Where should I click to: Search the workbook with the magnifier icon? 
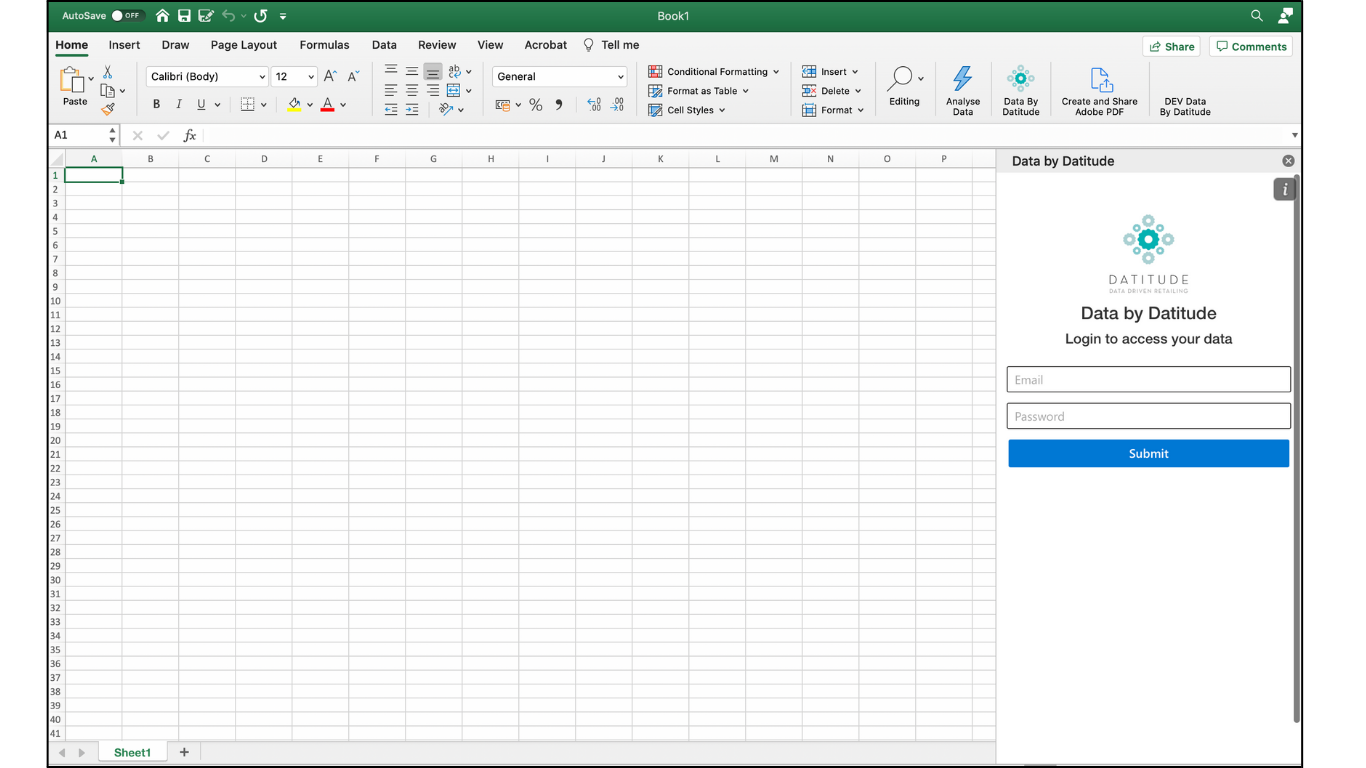(x=1257, y=16)
